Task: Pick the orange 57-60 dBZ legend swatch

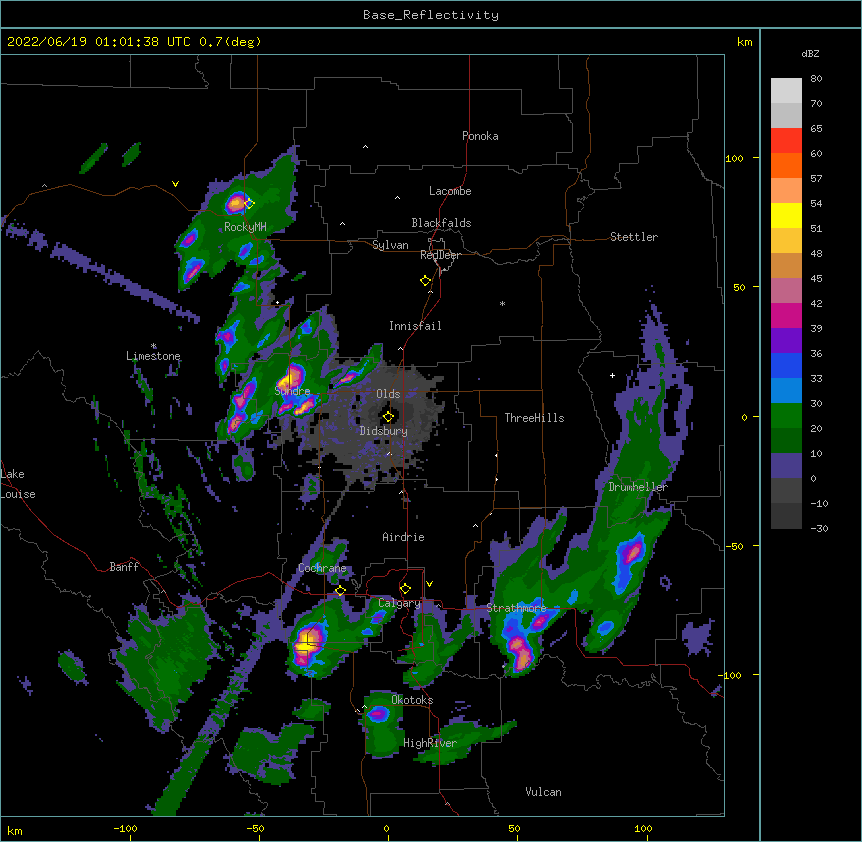Action: 786,165
